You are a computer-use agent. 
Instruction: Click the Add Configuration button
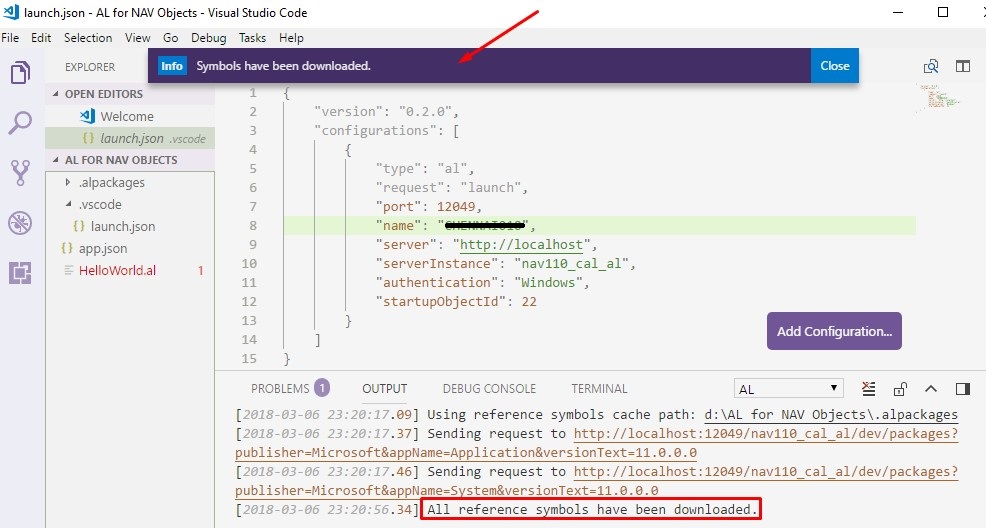click(834, 331)
